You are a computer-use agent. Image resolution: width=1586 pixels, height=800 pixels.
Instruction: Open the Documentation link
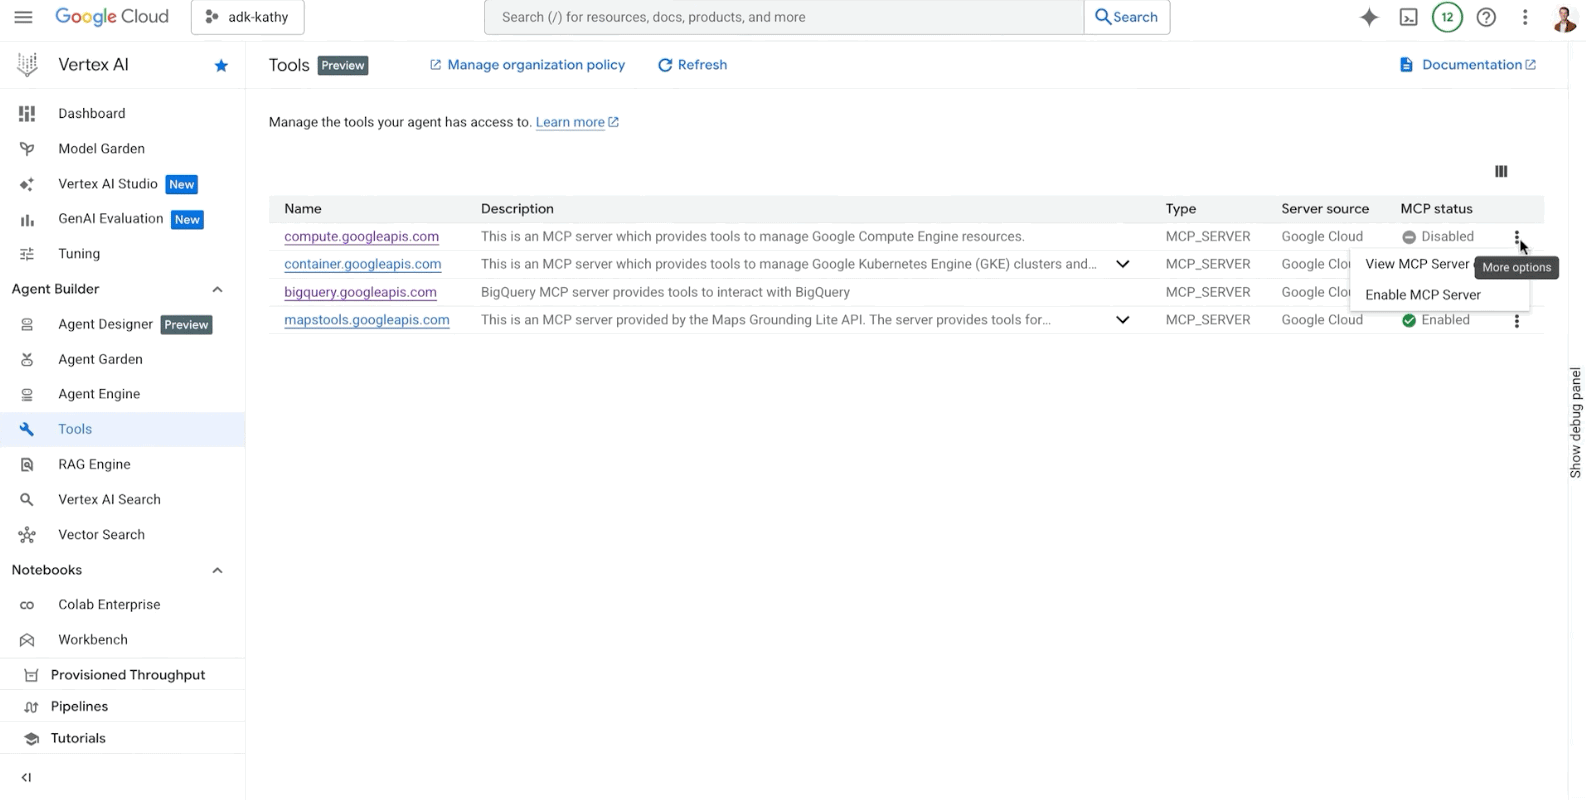[x=1467, y=65]
